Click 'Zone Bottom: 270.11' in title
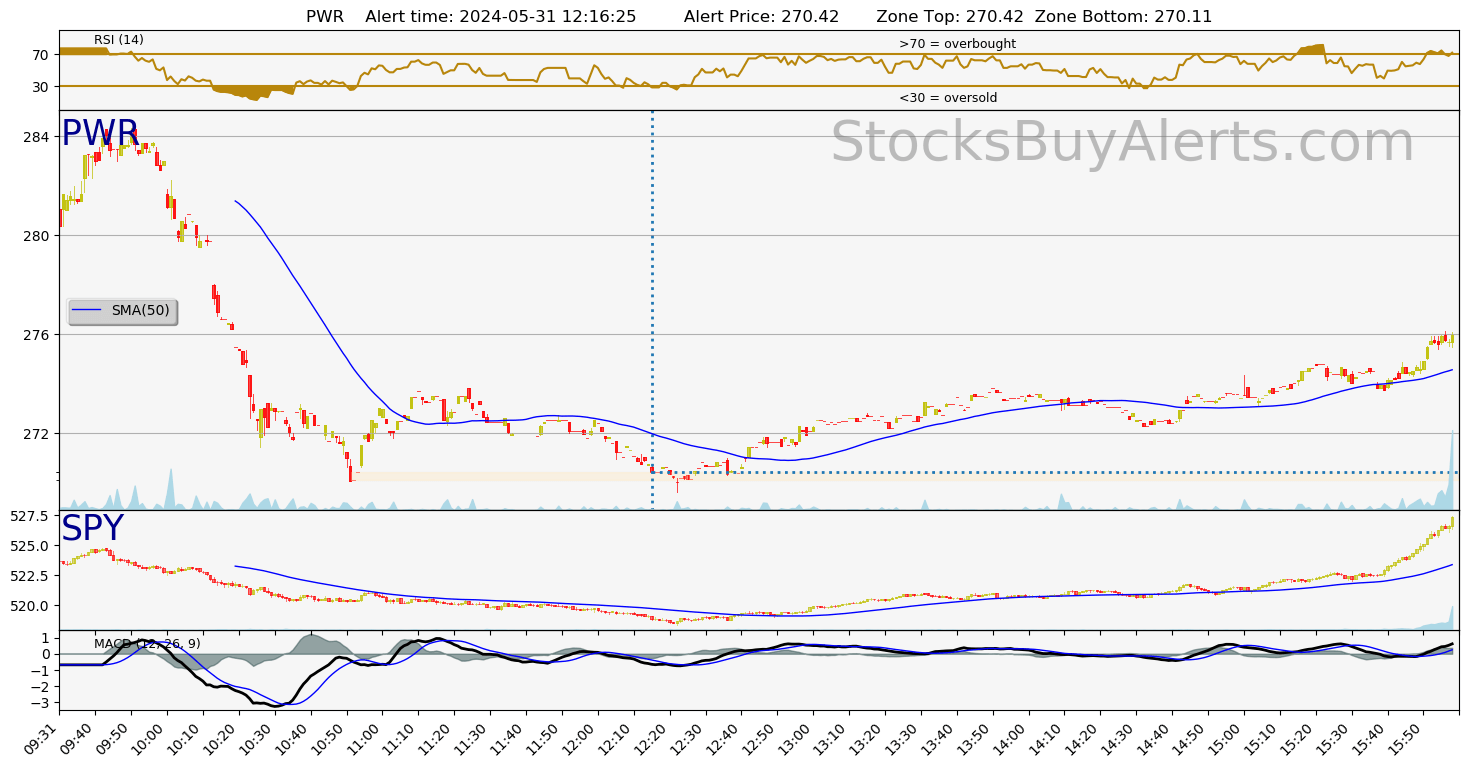Image resolution: width=1474 pixels, height=768 pixels. coord(1124,16)
